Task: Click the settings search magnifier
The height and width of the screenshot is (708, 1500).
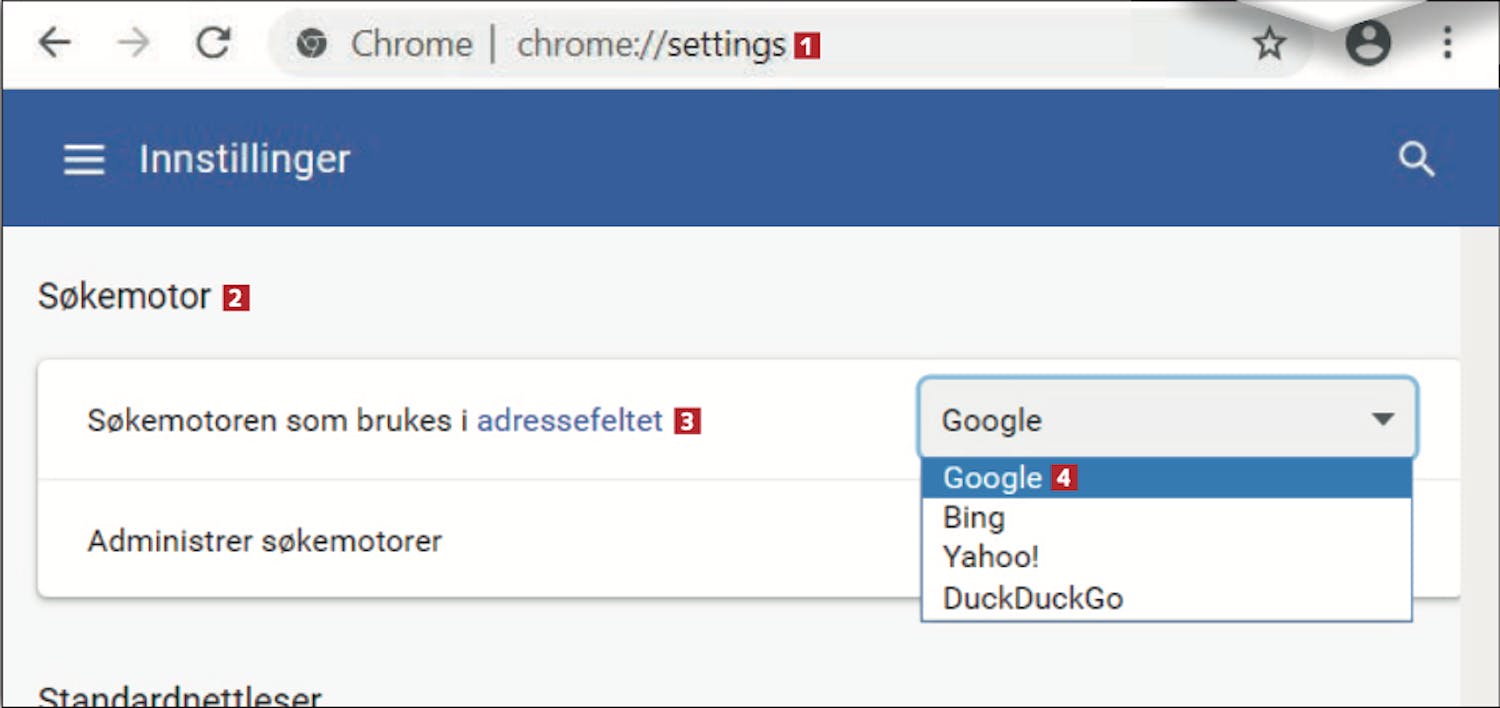Action: [x=1416, y=159]
